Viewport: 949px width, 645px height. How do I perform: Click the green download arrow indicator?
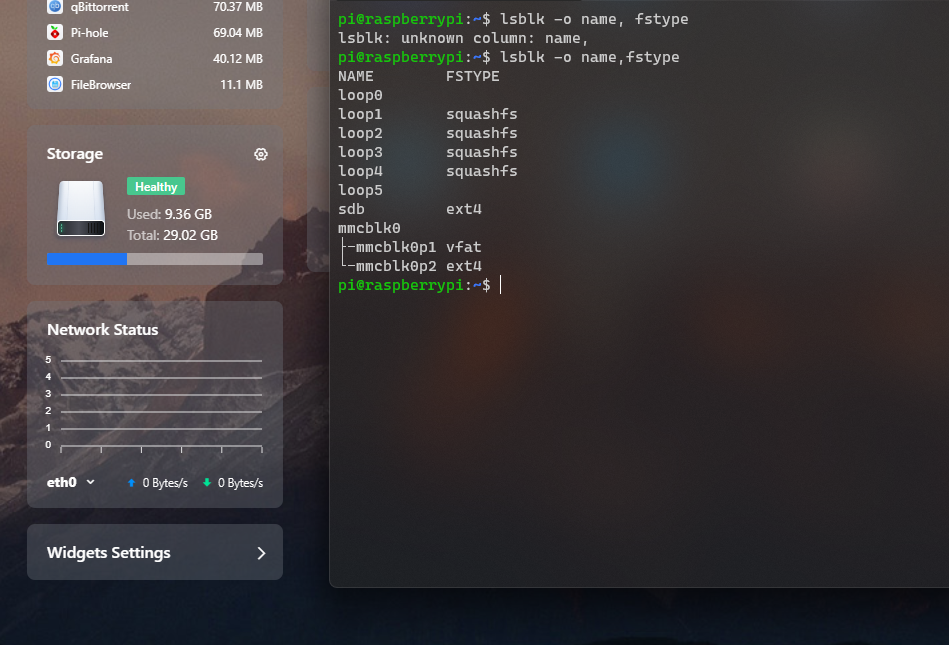coord(207,482)
